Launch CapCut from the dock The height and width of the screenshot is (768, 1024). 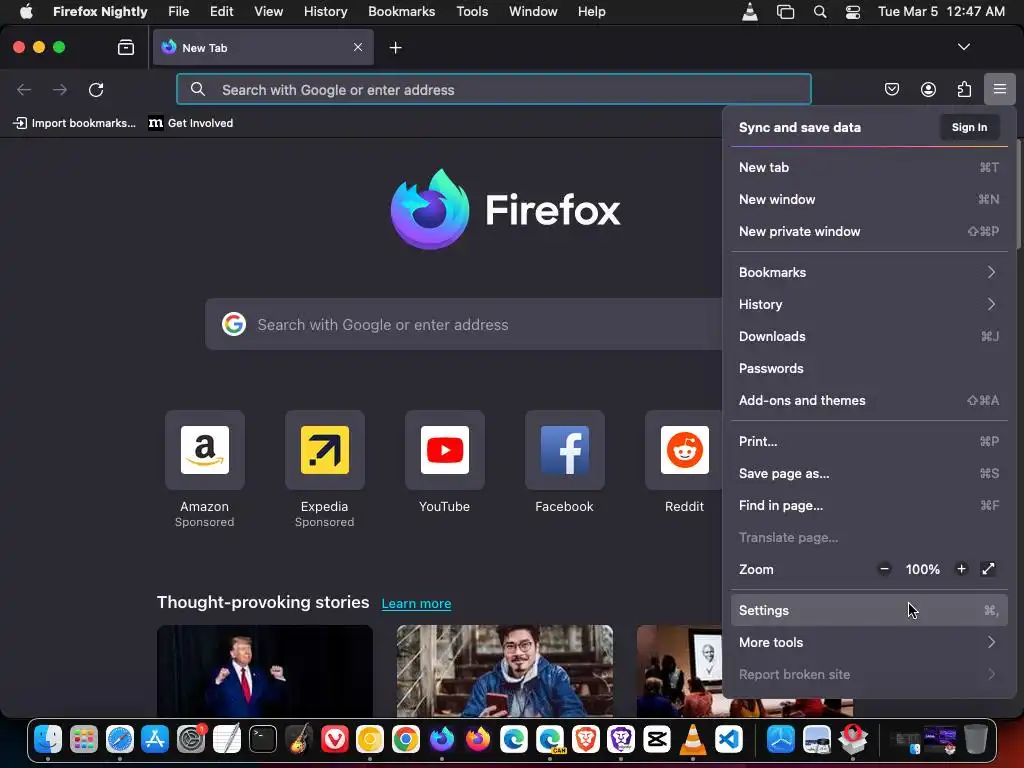click(657, 739)
